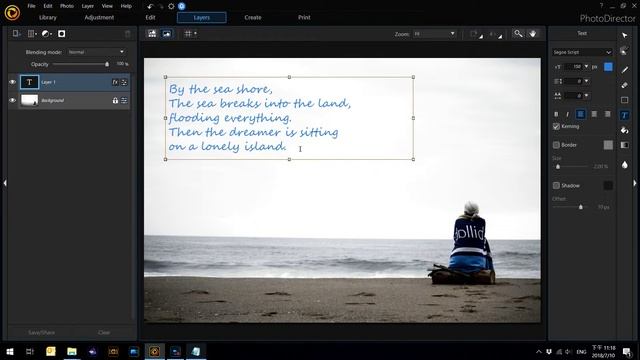Click the undo arrow icon
Viewport: 640px width, 360px height.
point(150,6)
